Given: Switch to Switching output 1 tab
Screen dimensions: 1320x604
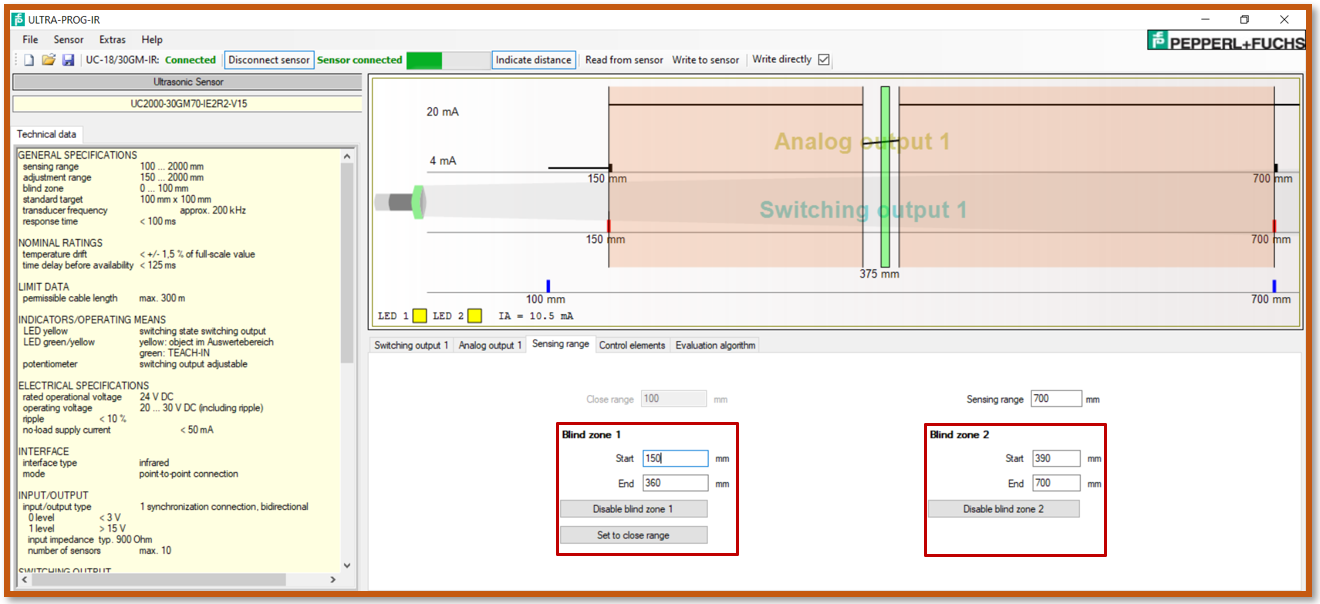Looking at the screenshot, I should 411,345.
